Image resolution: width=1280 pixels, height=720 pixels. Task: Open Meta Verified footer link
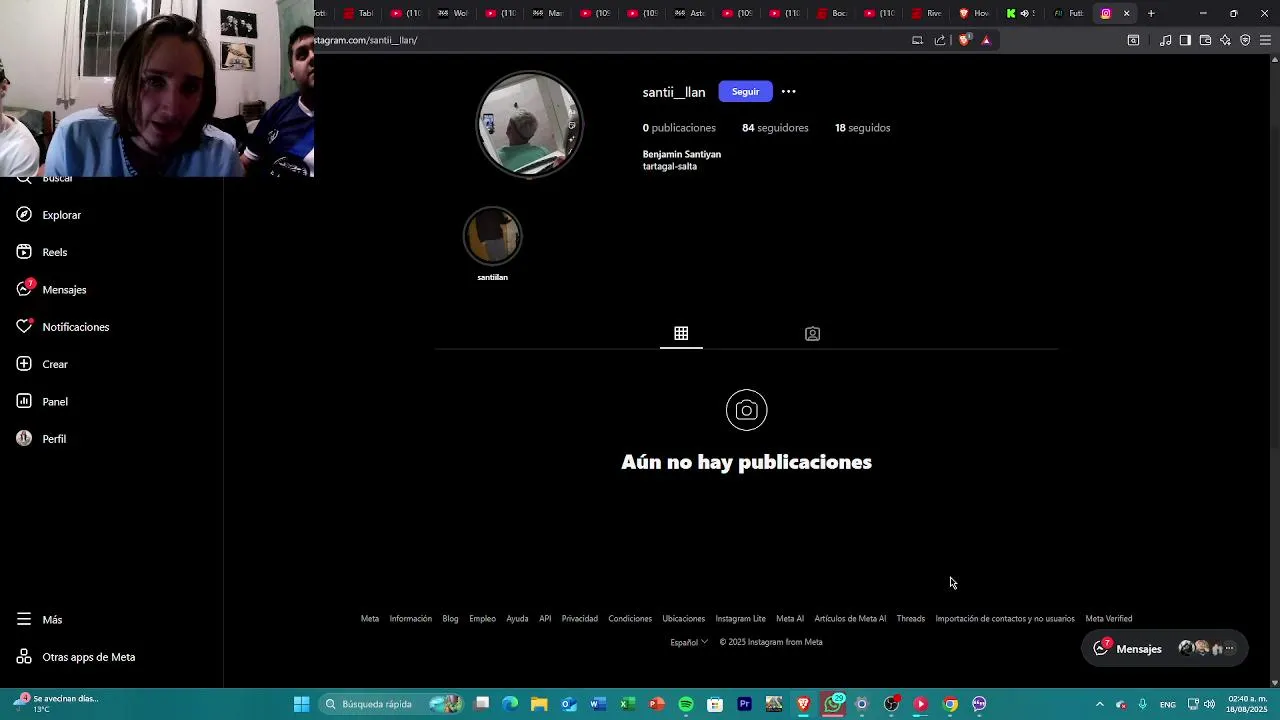coord(1109,619)
